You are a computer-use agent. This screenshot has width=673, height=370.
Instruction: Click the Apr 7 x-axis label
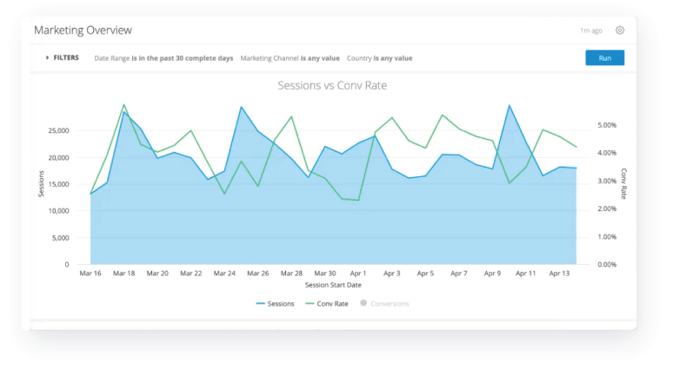tap(459, 273)
